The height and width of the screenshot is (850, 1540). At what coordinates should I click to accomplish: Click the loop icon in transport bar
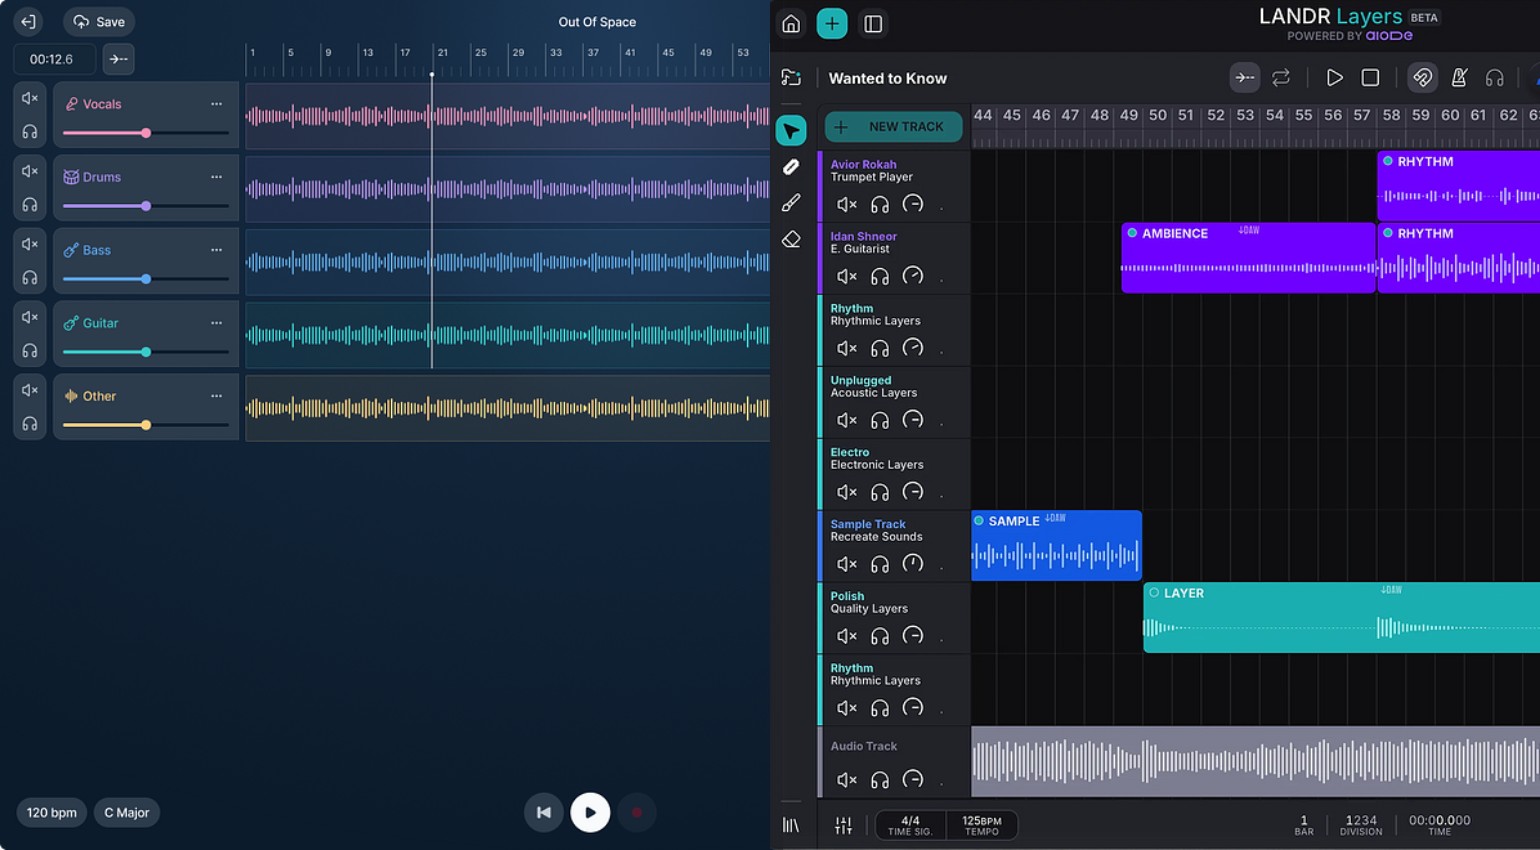tap(1281, 78)
